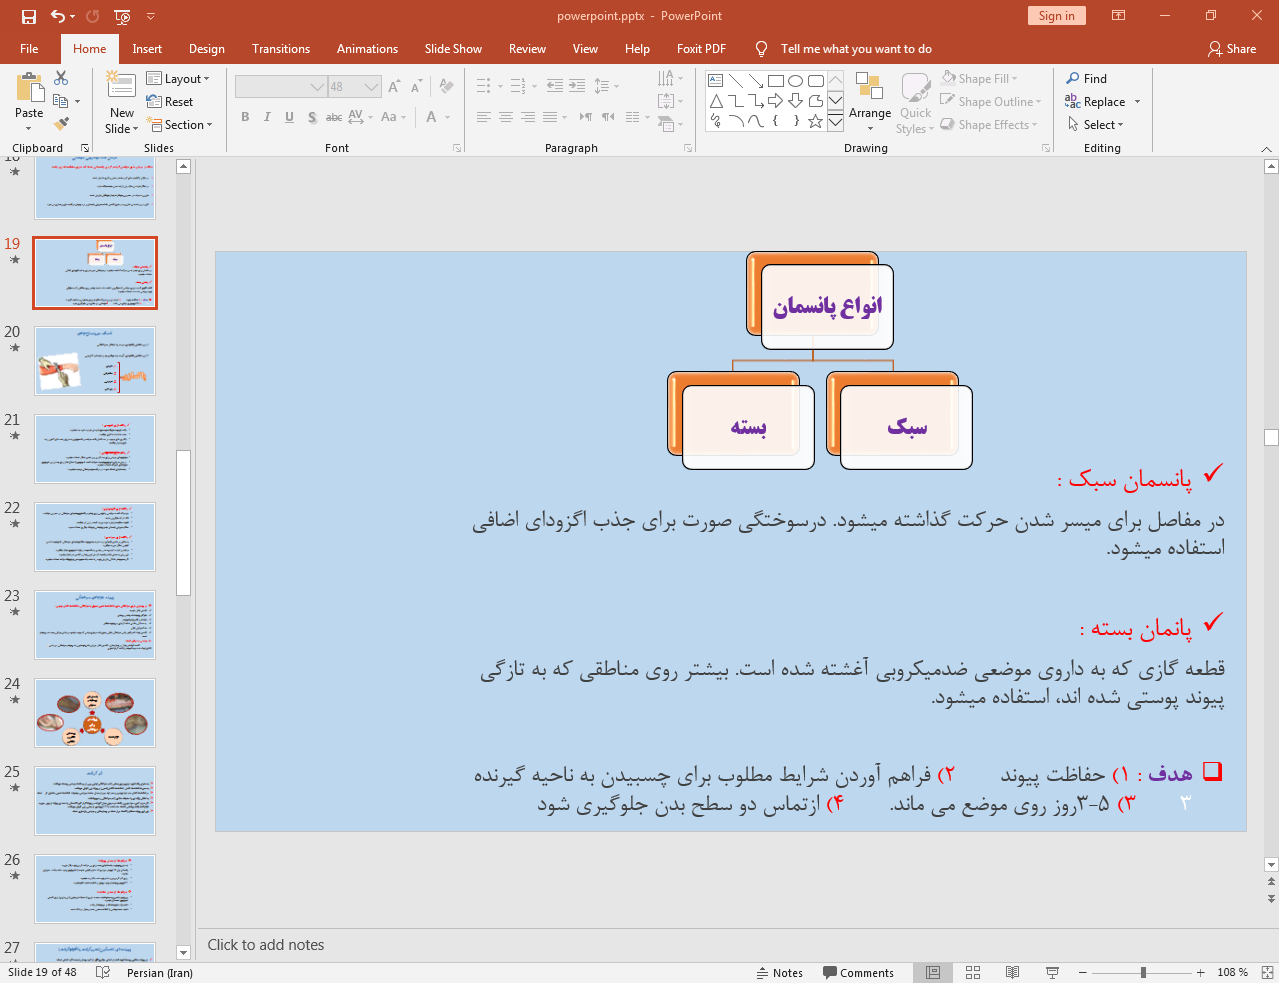The height and width of the screenshot is (983, 1279).
Task: Open Shape Outline dropdown
Action: pyautogui.click(x=991, y=101)
